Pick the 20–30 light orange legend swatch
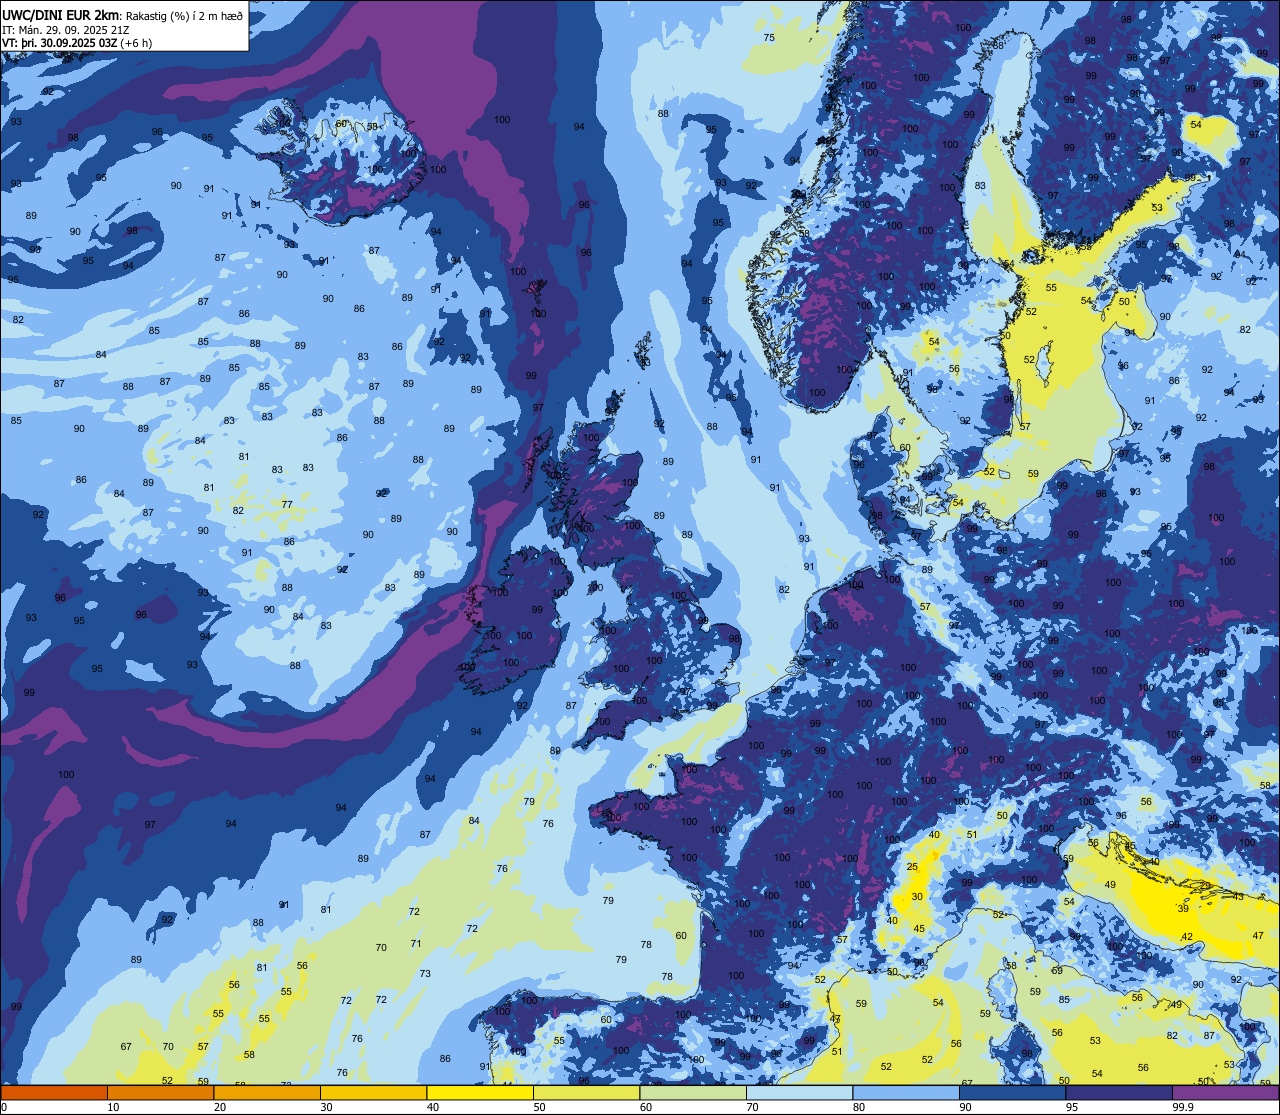This screenshot has width=1280, height=1115. tap(267, 1093)
